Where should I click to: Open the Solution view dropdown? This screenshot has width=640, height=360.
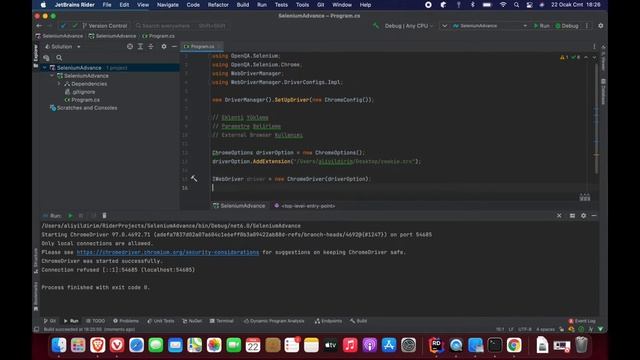[x=62, y=47]
